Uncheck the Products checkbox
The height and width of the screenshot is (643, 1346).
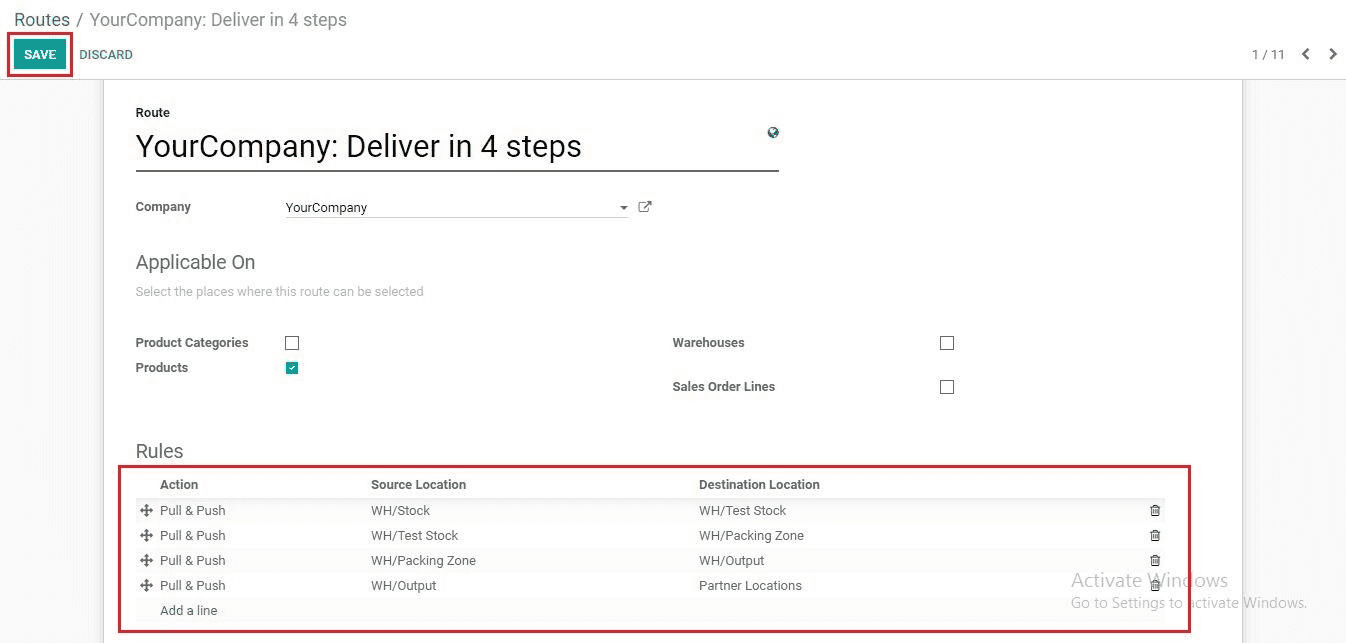click(292, 368)
